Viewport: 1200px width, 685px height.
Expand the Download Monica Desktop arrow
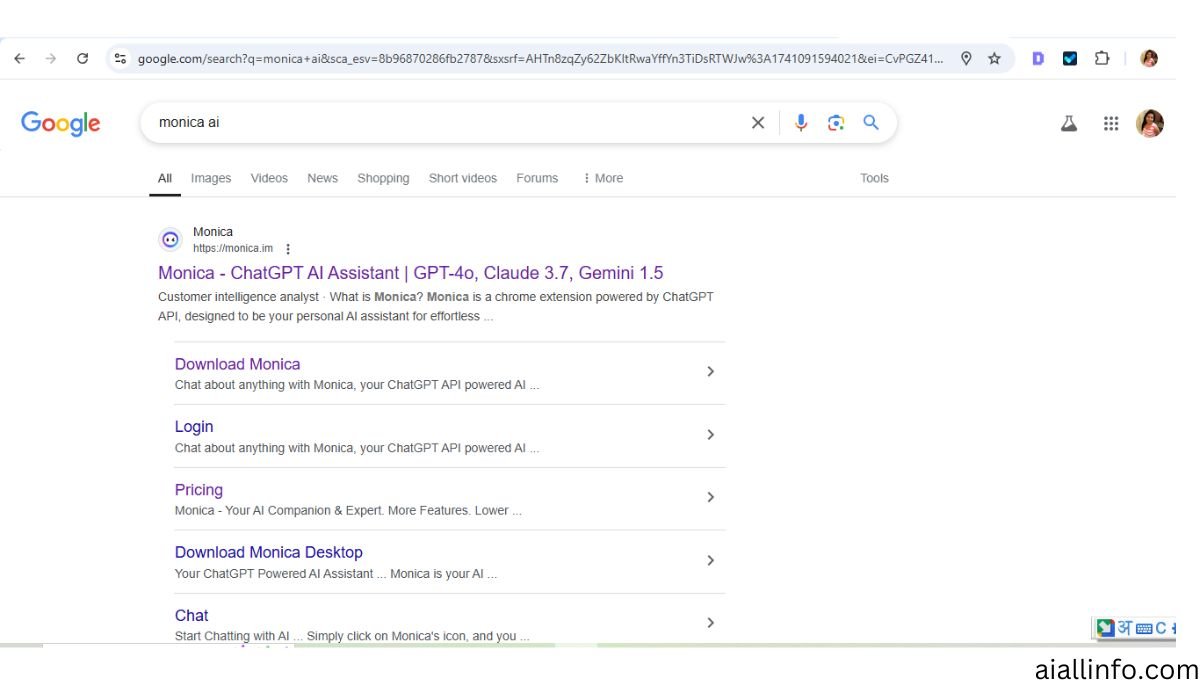tap(711, 561)
